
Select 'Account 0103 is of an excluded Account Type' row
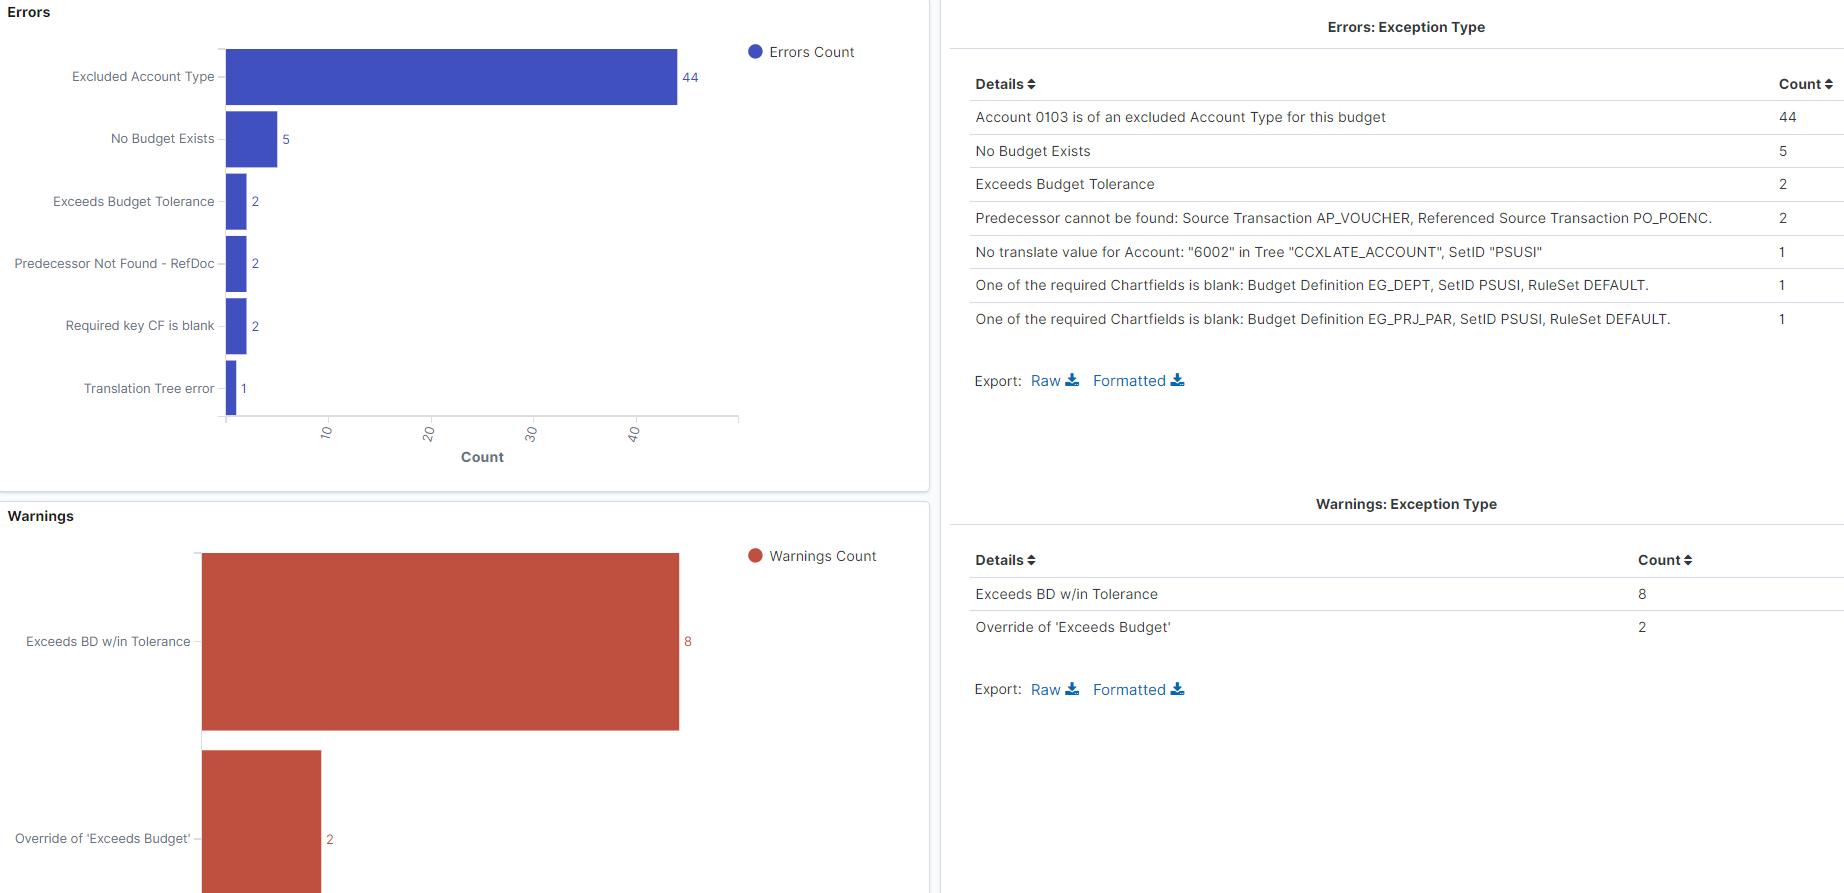(1406, 118)
